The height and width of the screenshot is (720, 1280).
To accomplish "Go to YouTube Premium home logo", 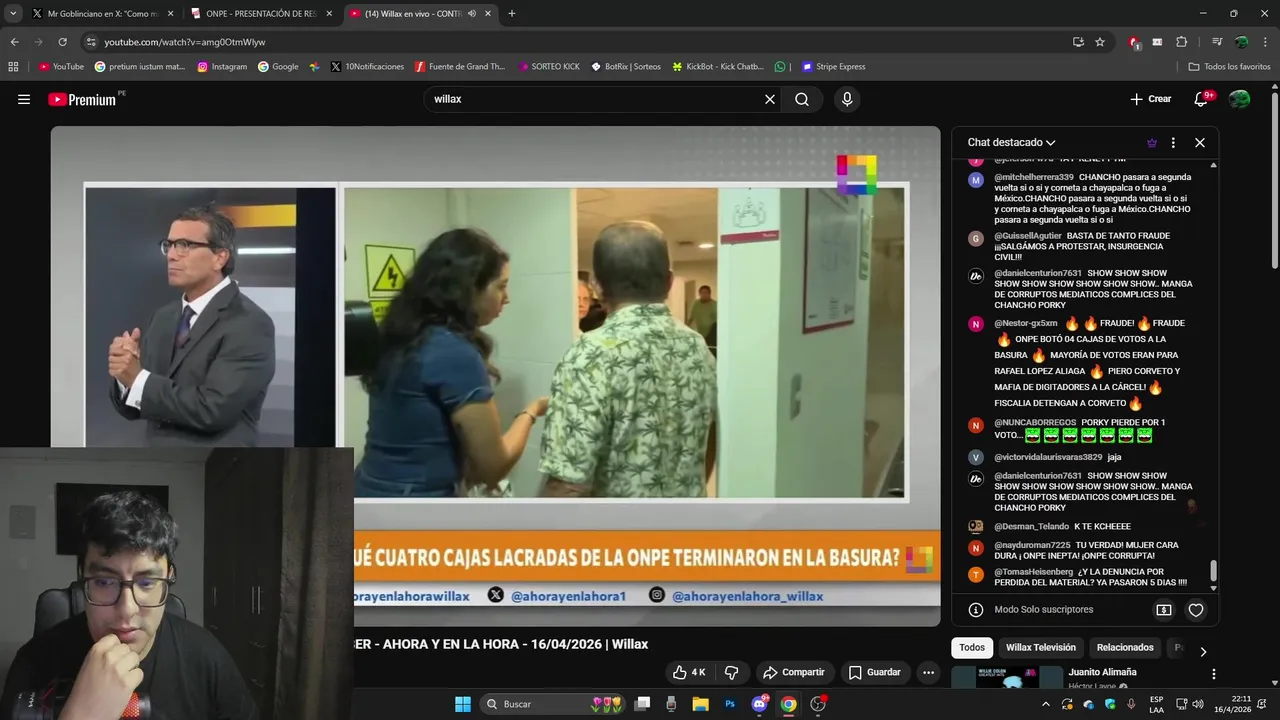I will coord(83,99).
